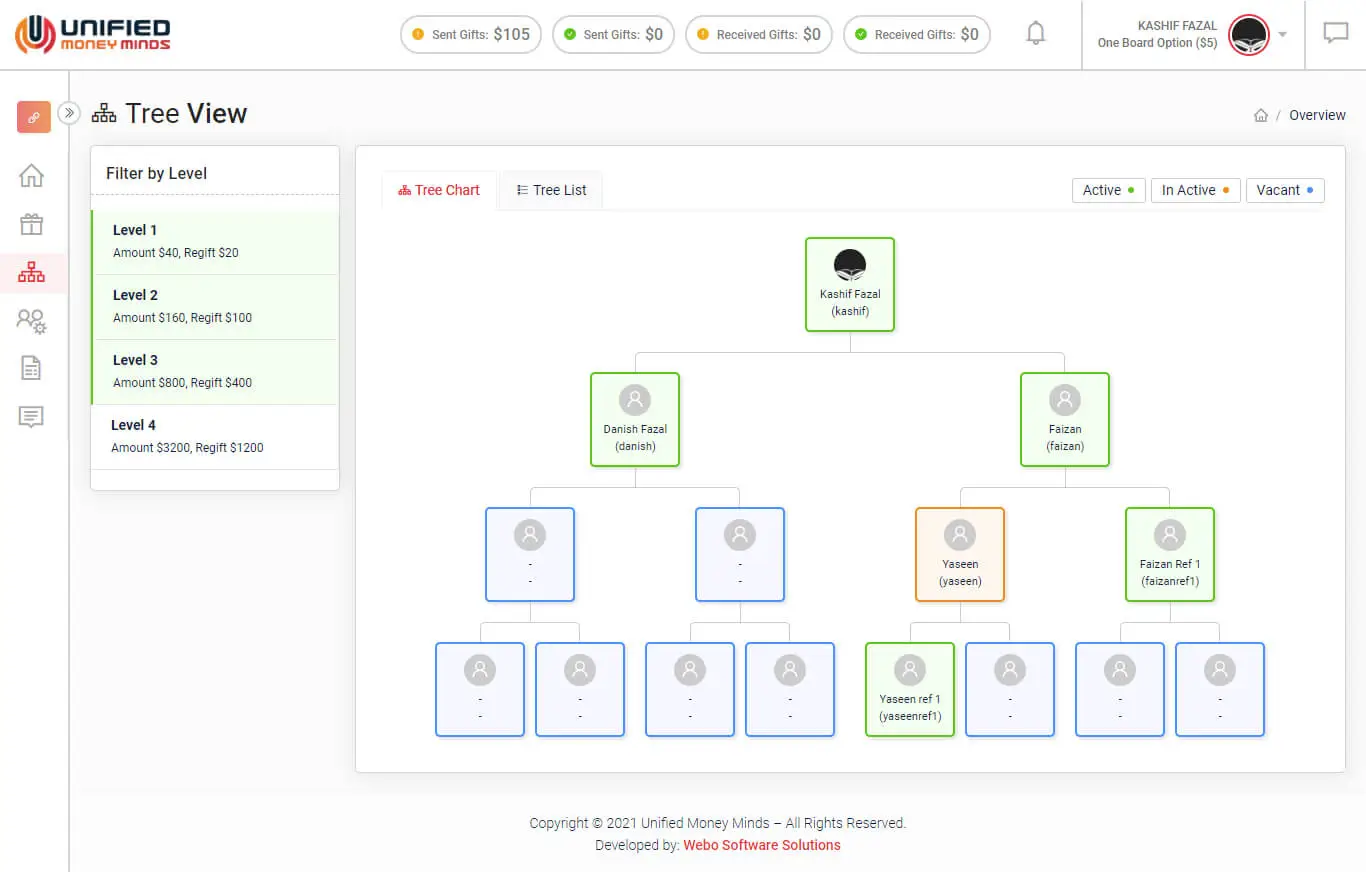Click the red link icon button
Screen dimensions: 1366x872
click(x=34, y=117)
